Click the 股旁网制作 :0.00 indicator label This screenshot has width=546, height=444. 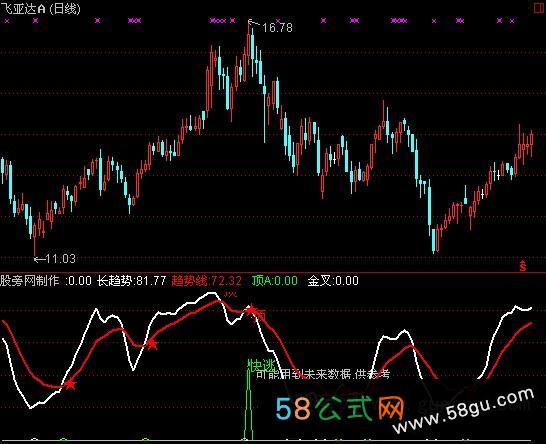pyautogui.click(x=46, y=281)
